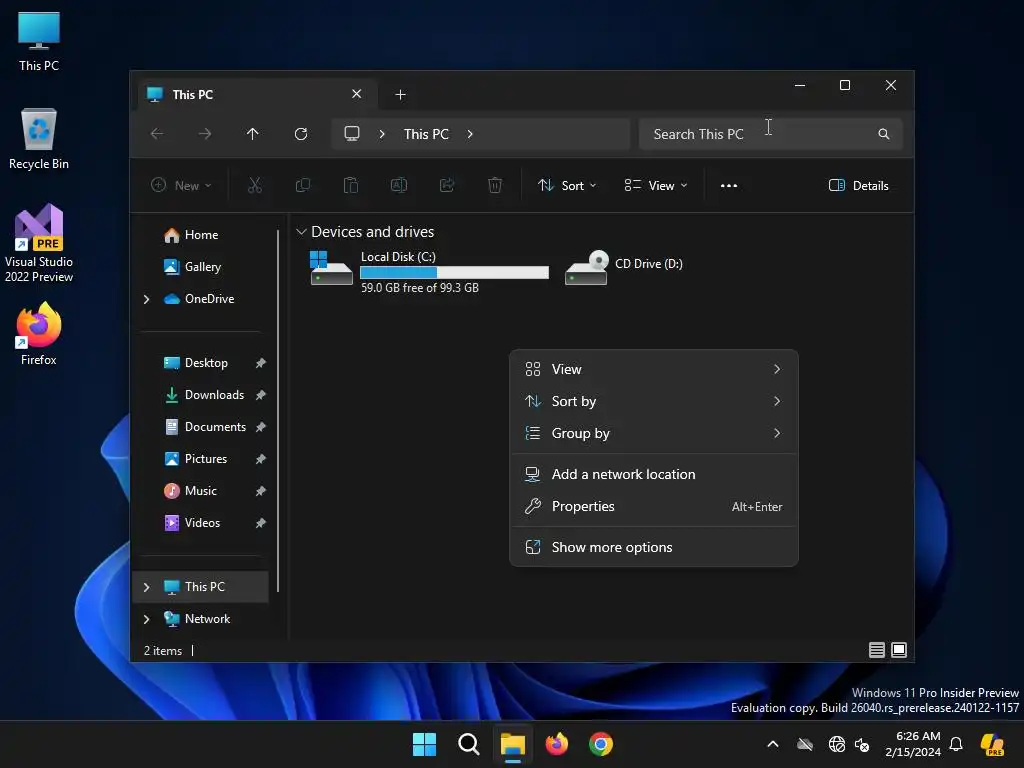Expand the OneDrive tree node
This screenshot has height=768, width=1024.
coord(146,299)
